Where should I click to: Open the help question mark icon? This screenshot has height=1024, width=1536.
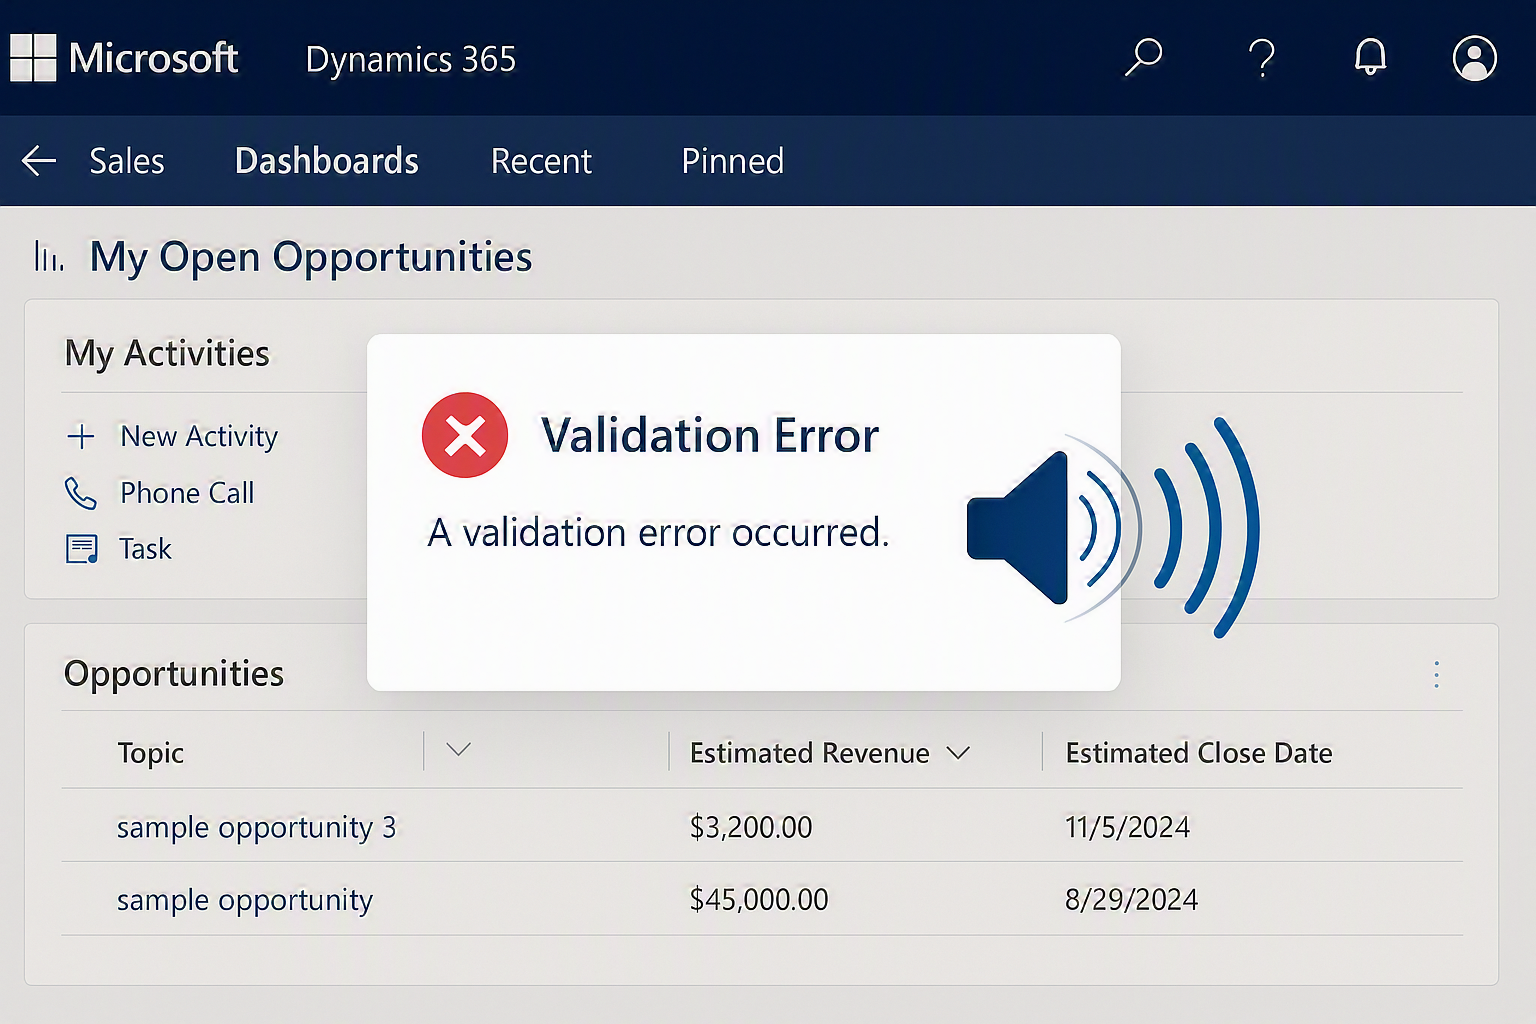[x=1262, y=58]
